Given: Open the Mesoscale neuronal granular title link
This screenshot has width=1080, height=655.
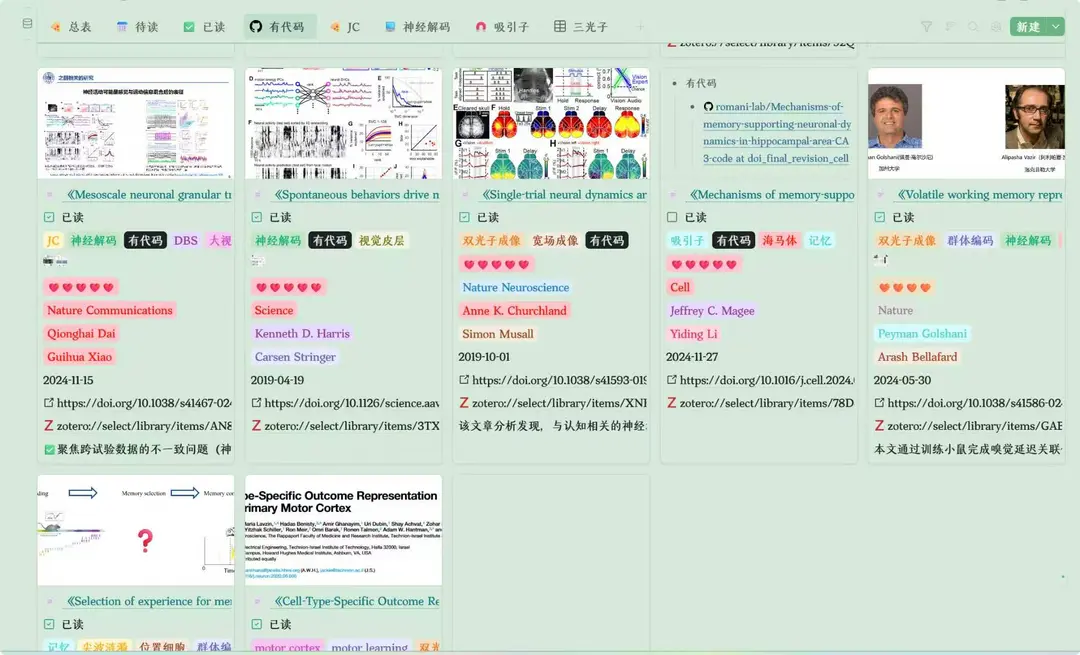Looking at the screenshot, I should pyautogui.click(x=149, y=195).
